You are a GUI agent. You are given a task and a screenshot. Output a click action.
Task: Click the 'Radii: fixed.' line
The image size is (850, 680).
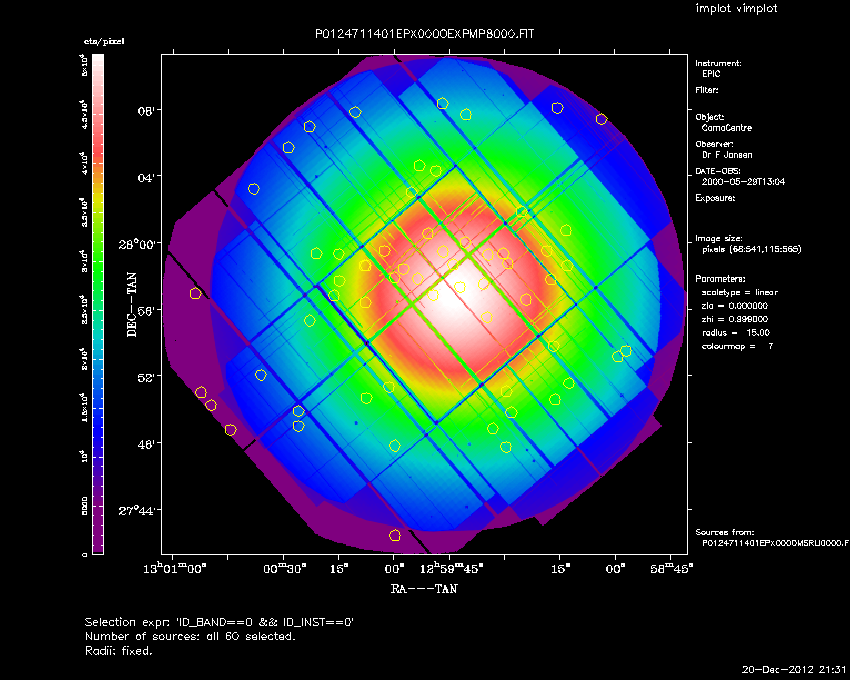(x=119, y=650)
